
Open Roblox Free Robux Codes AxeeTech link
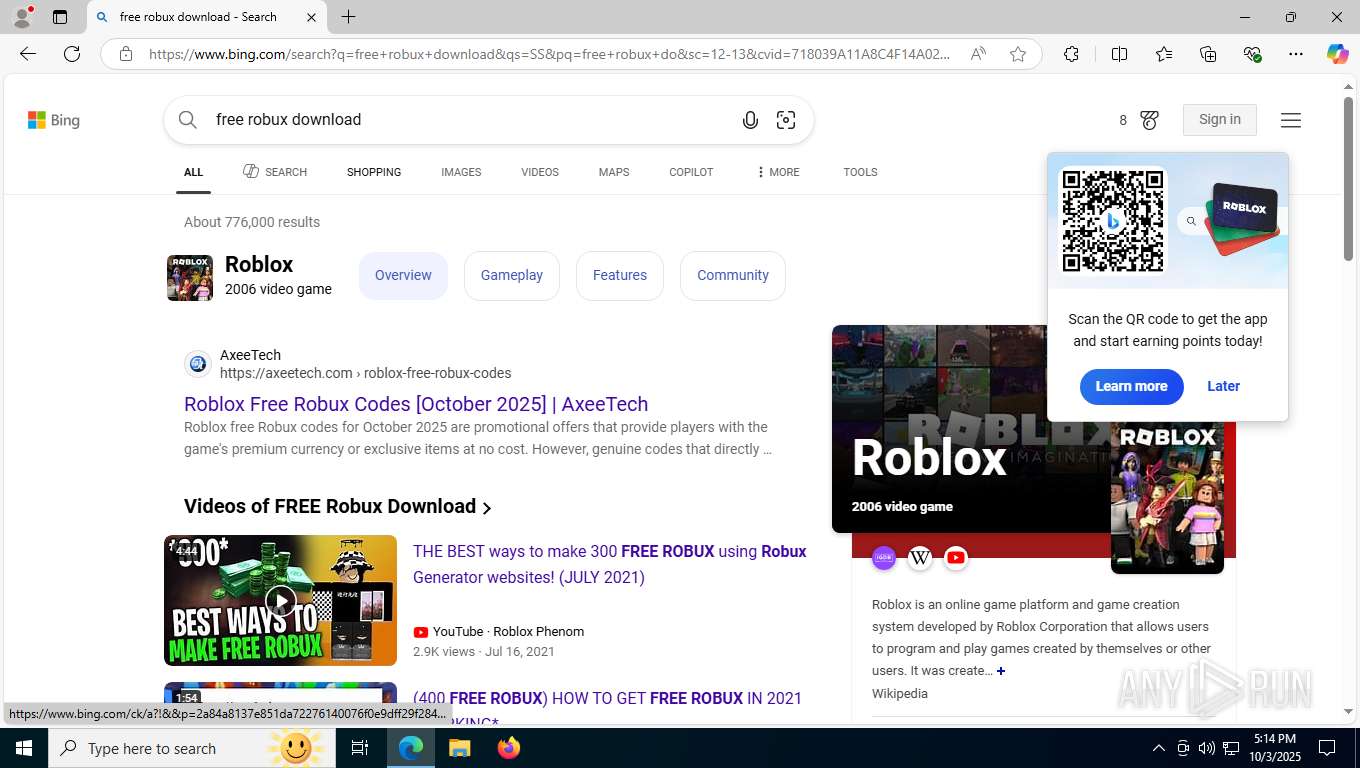(416, 404)
